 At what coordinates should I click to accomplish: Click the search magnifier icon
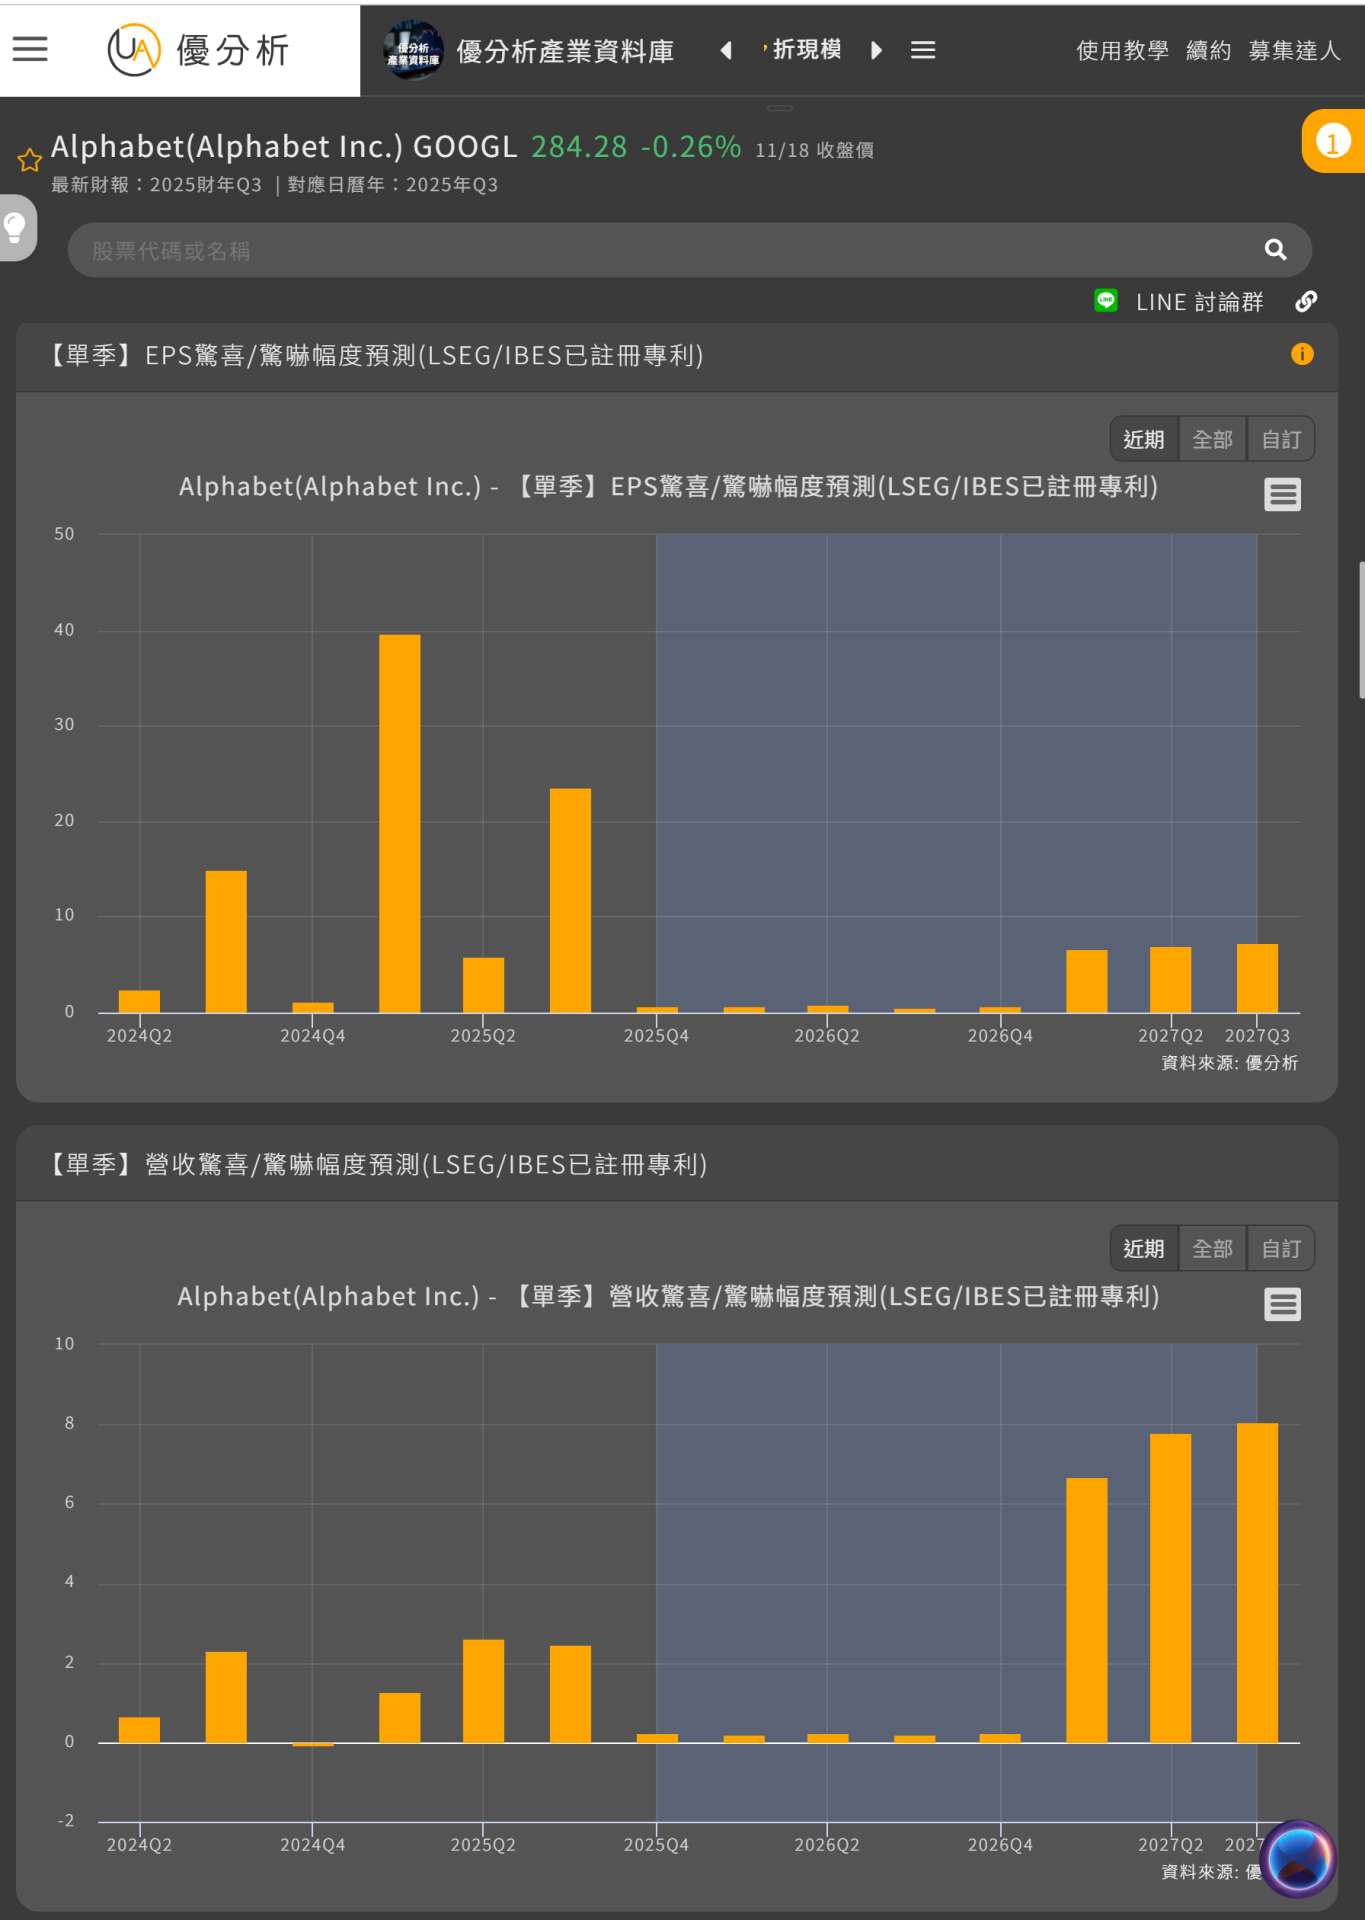tap(1275, 250)
